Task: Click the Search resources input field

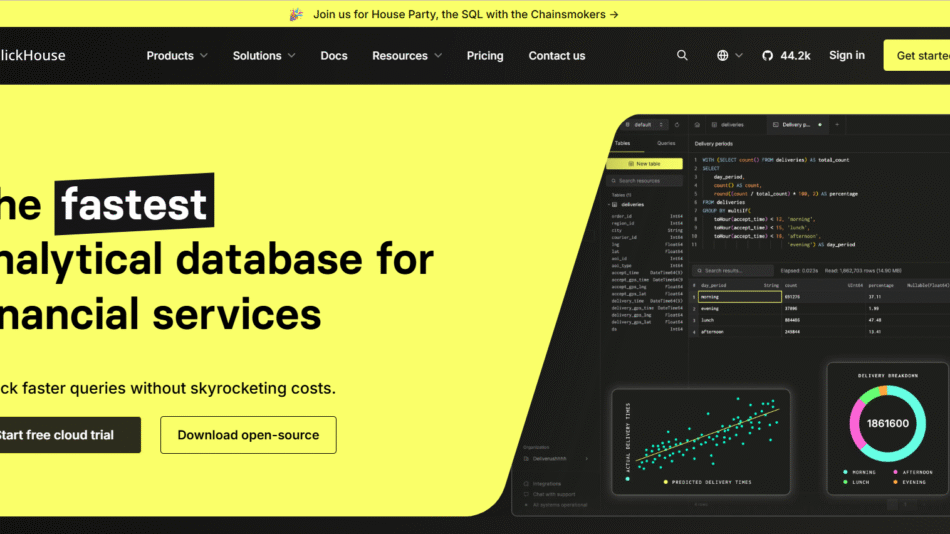Action: point(646,181)
